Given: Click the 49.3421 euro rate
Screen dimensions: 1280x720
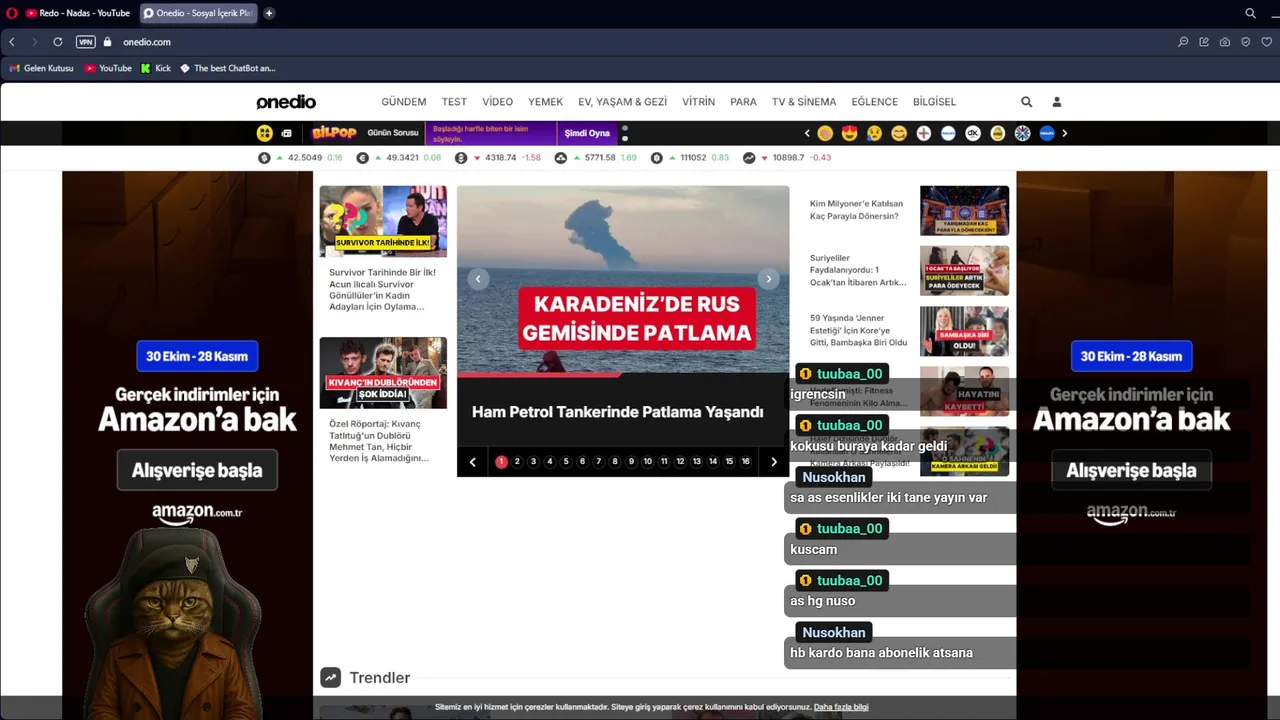Looking at the screenshot, I should pos(402,158).
